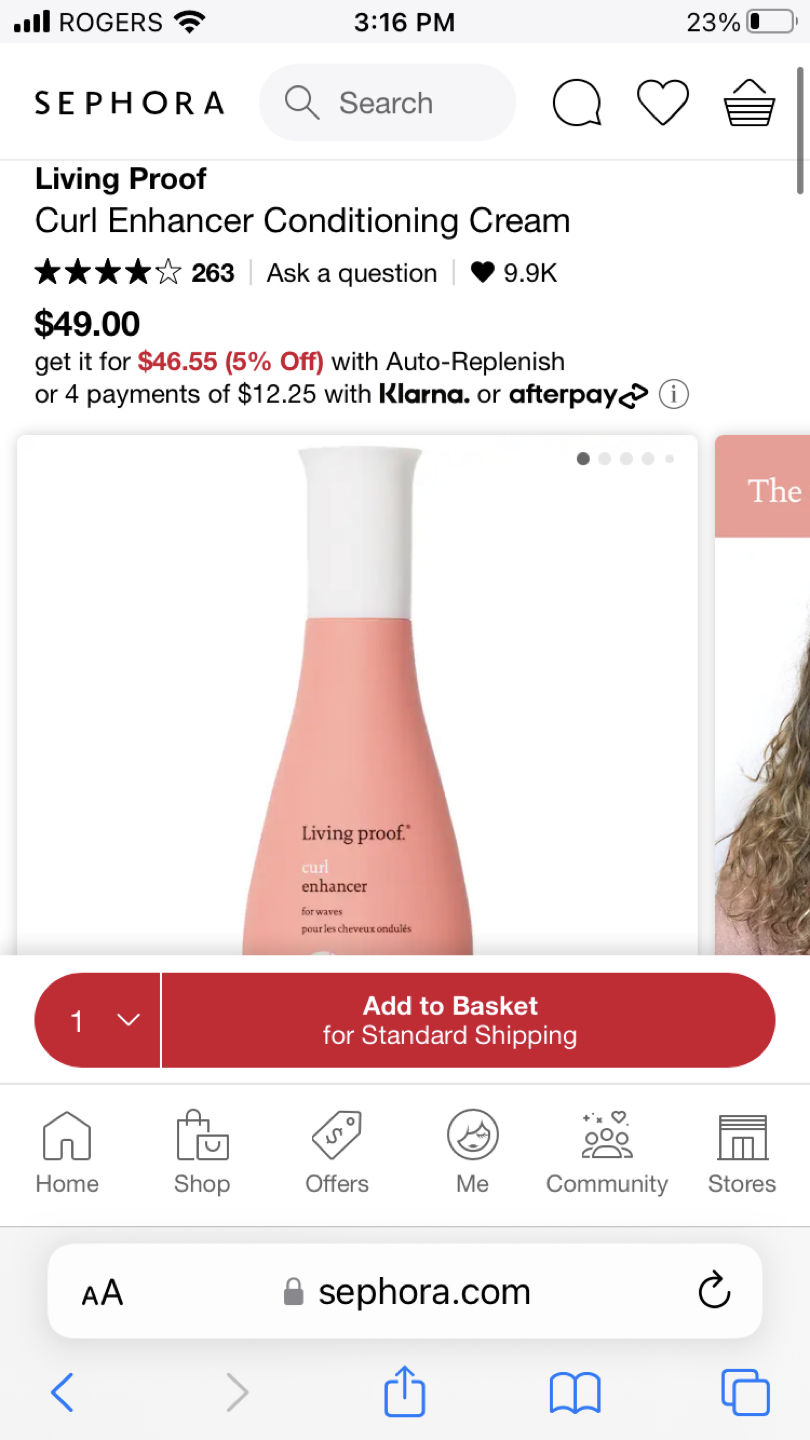
Task: Tap the Ask a question link
Action: coord(352,273)
